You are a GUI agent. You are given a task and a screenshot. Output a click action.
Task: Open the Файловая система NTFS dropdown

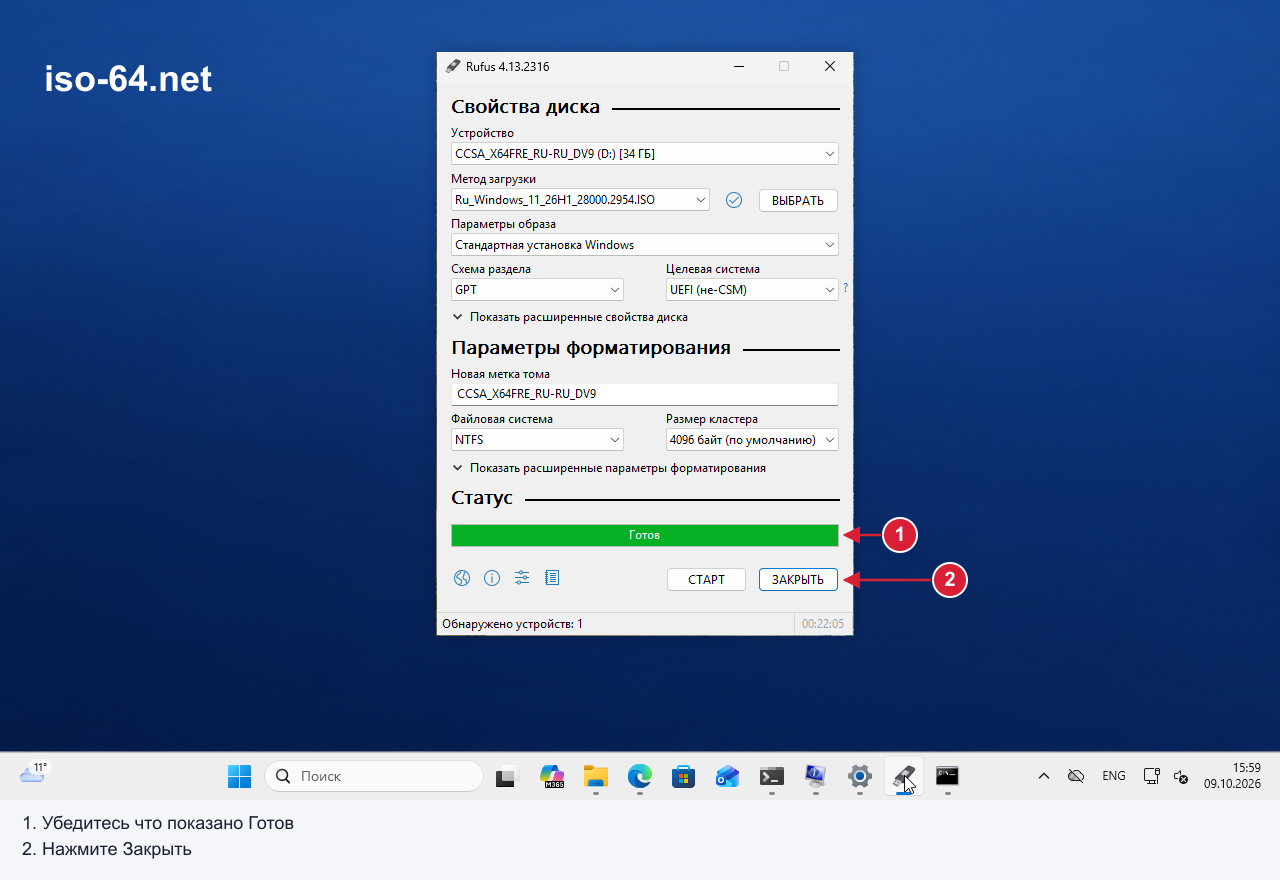[537, 440]
